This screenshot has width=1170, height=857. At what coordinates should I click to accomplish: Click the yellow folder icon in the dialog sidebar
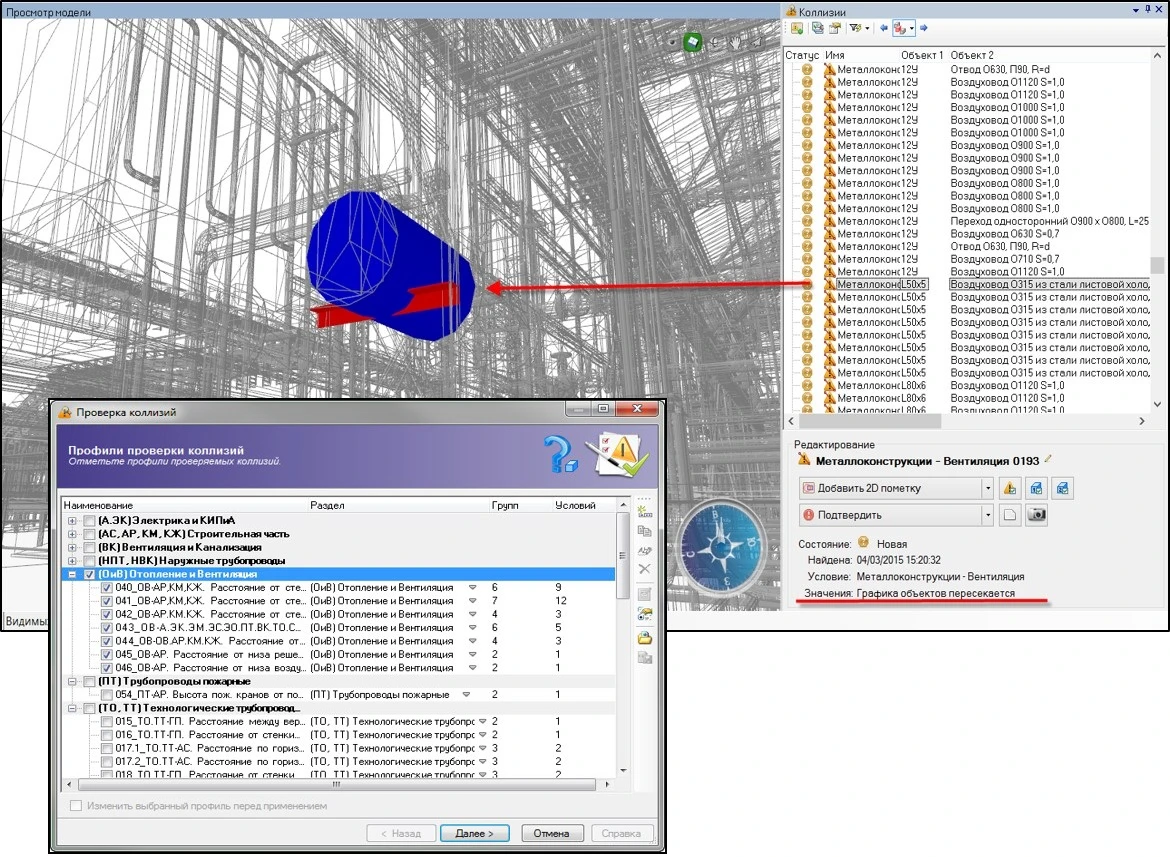(645, 637)
